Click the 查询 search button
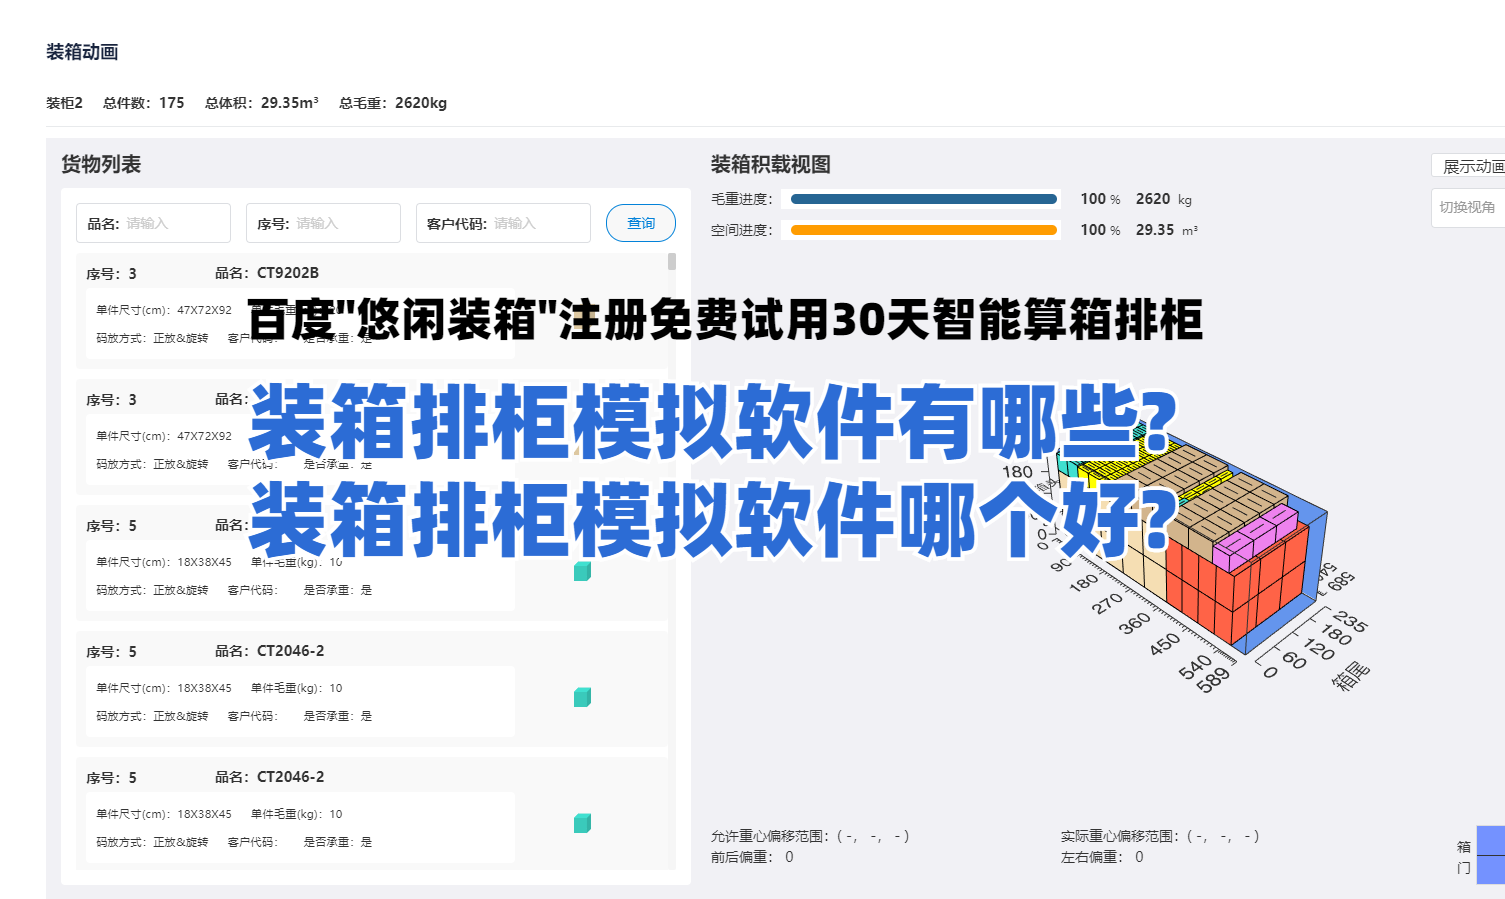This screenshot has height=899, width=1505. [641, 223]
